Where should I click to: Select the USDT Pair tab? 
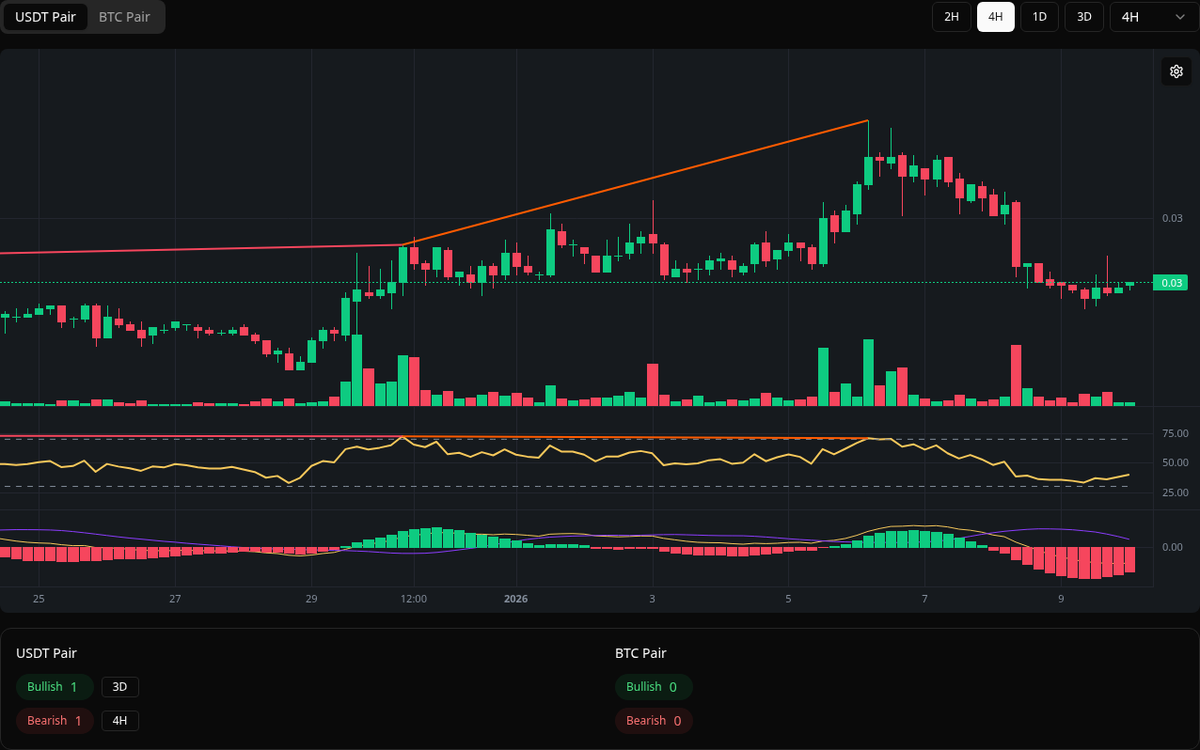point(45,17)
